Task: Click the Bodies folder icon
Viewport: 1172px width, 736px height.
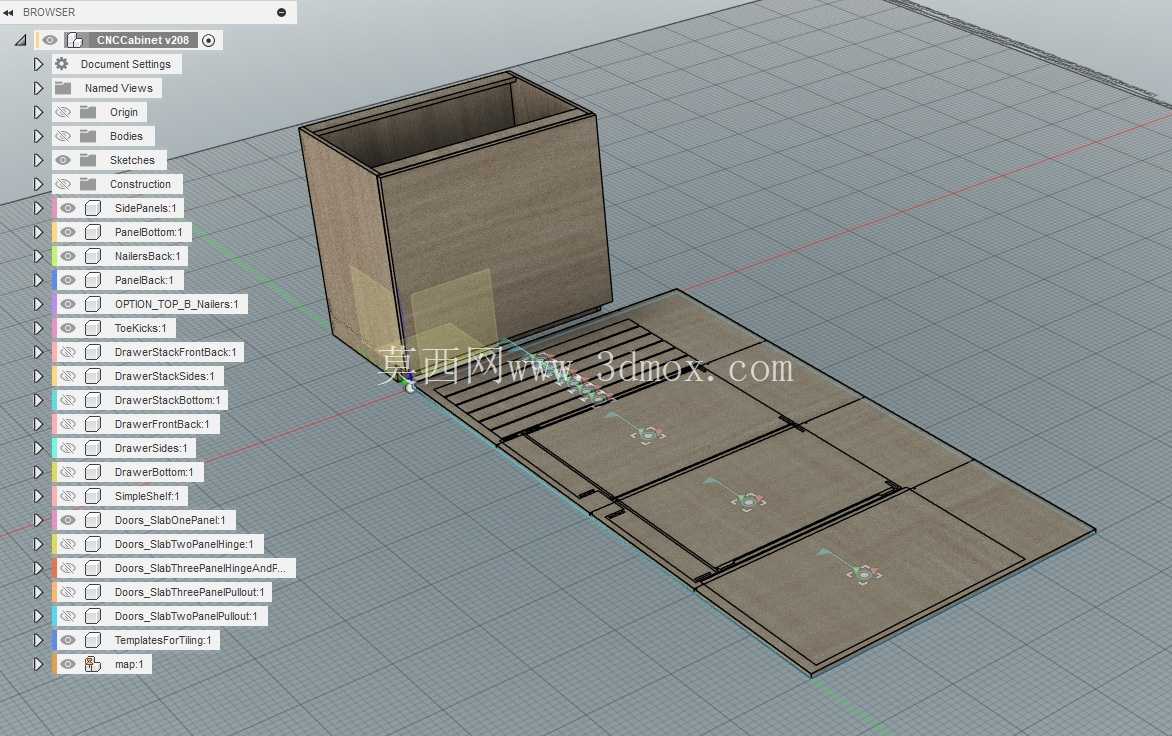Action: pos(88,136)
